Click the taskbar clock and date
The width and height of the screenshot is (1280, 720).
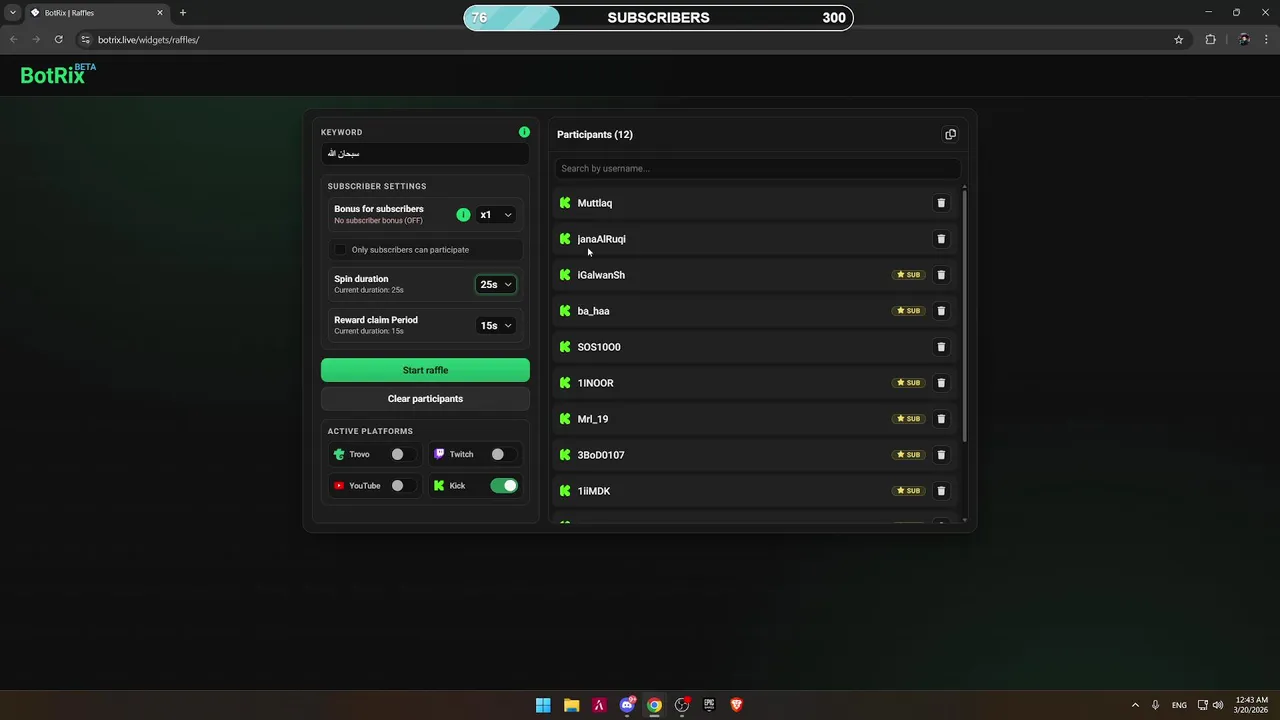coord(1252,705)
